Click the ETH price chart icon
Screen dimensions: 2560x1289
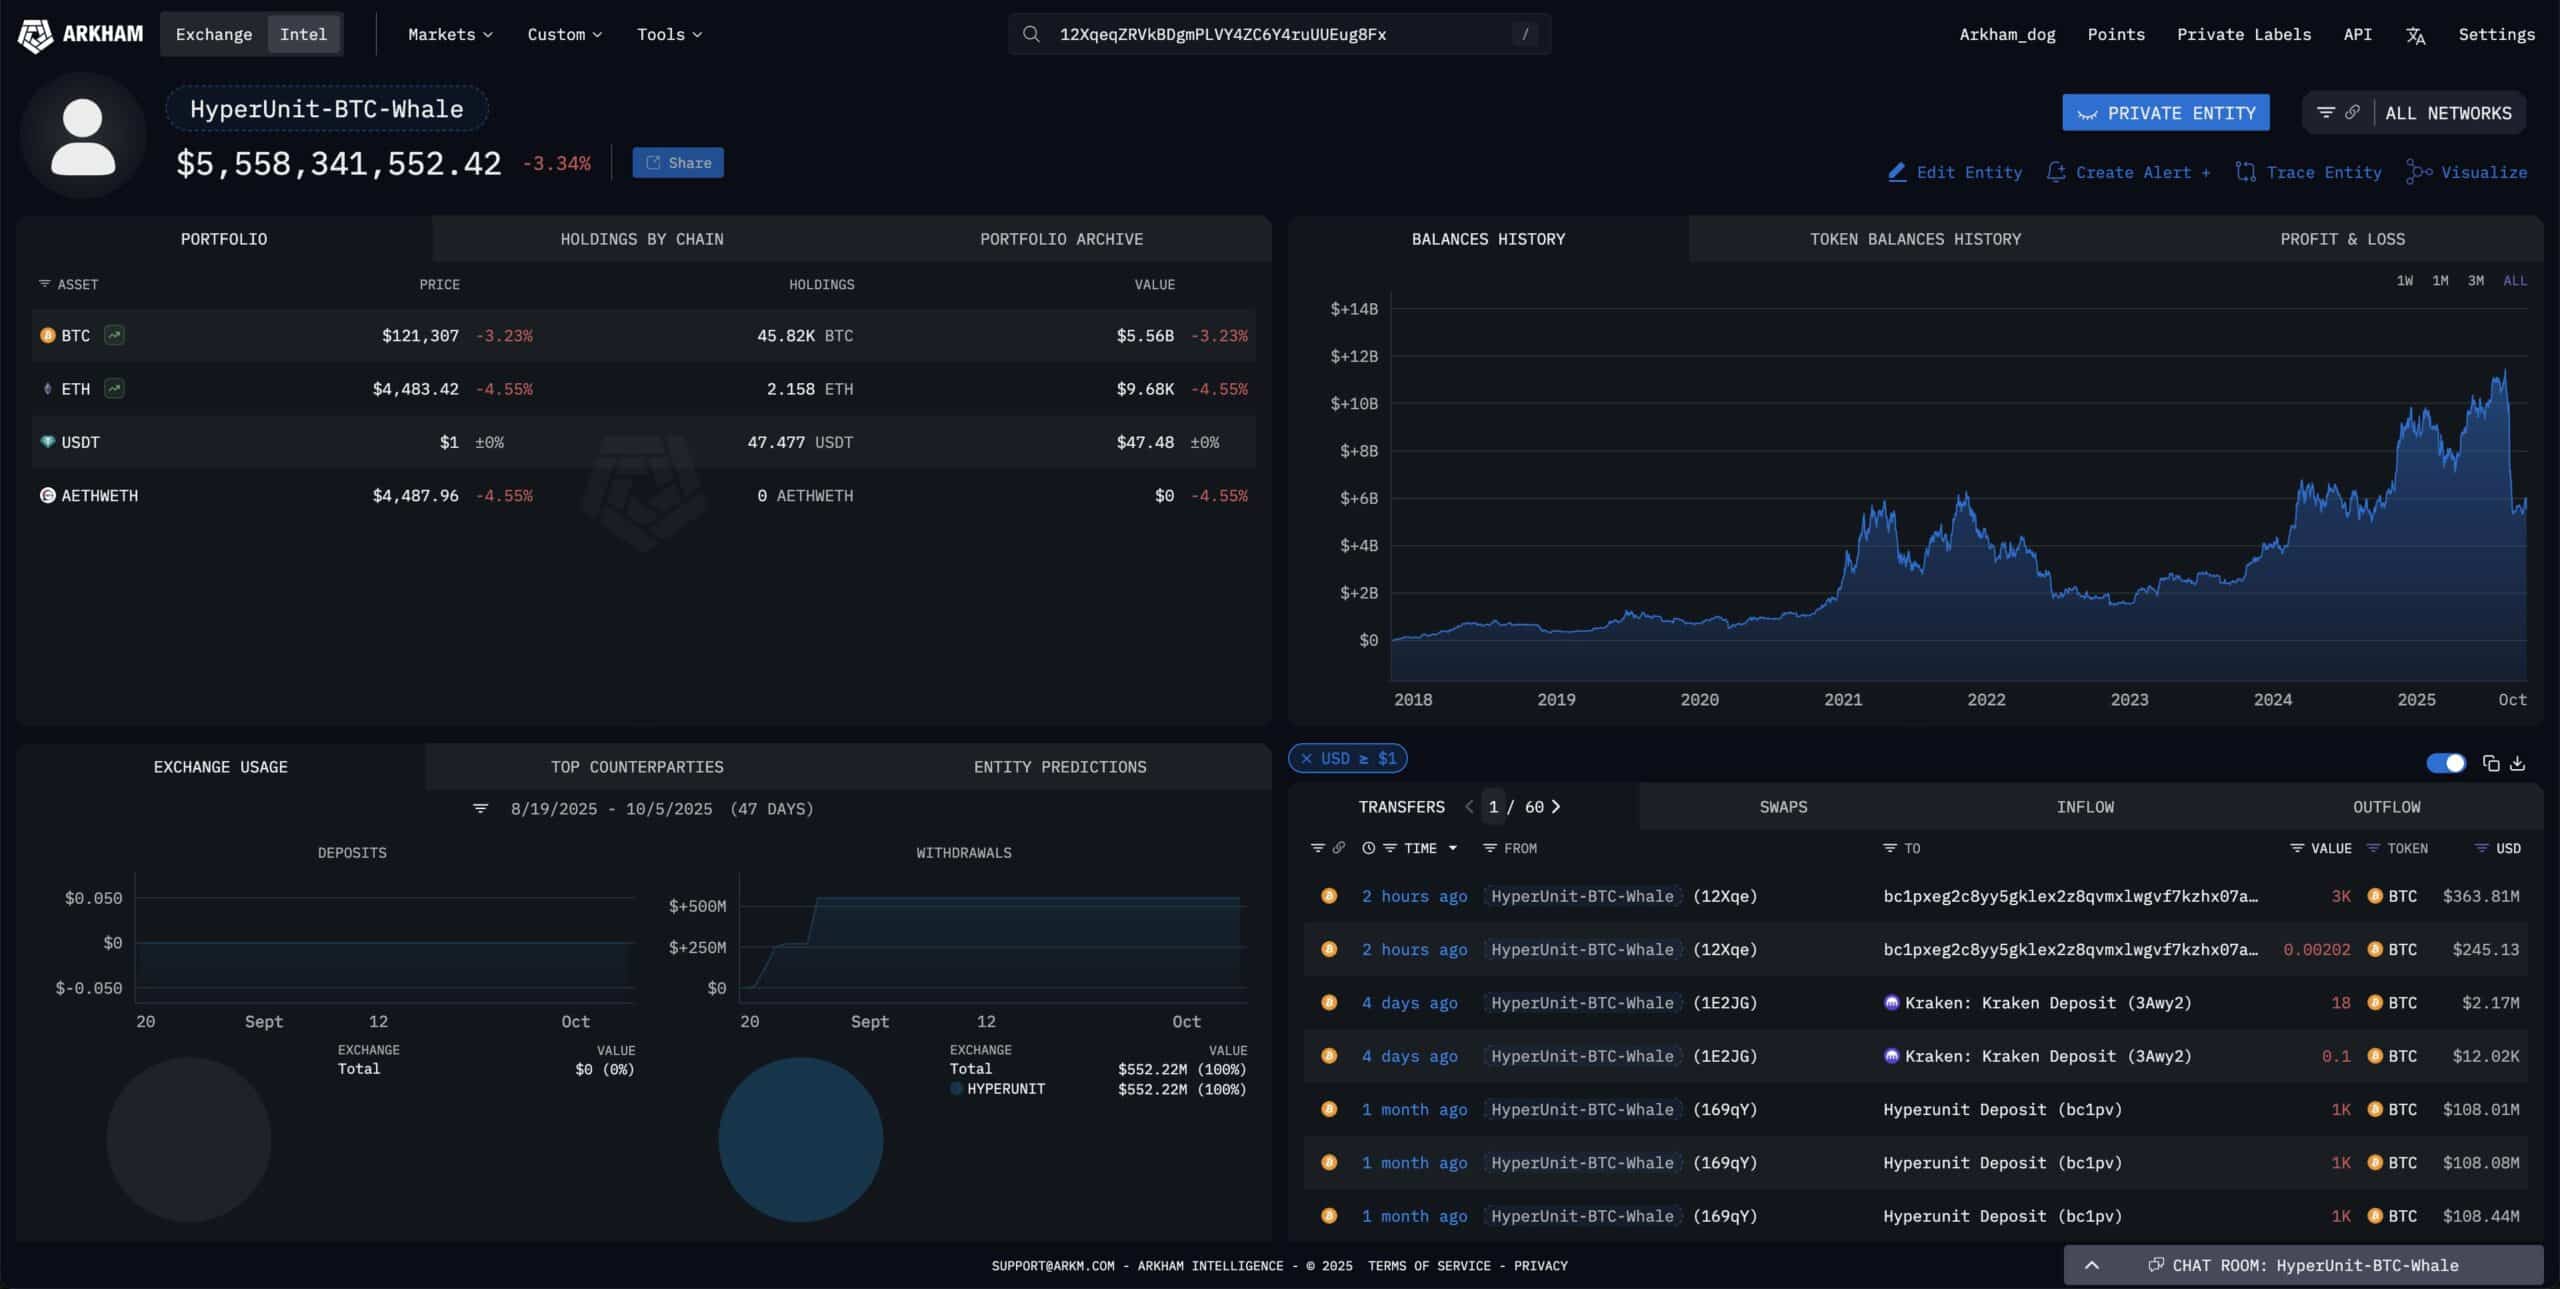pyautogui.click(x=115, y=388)
